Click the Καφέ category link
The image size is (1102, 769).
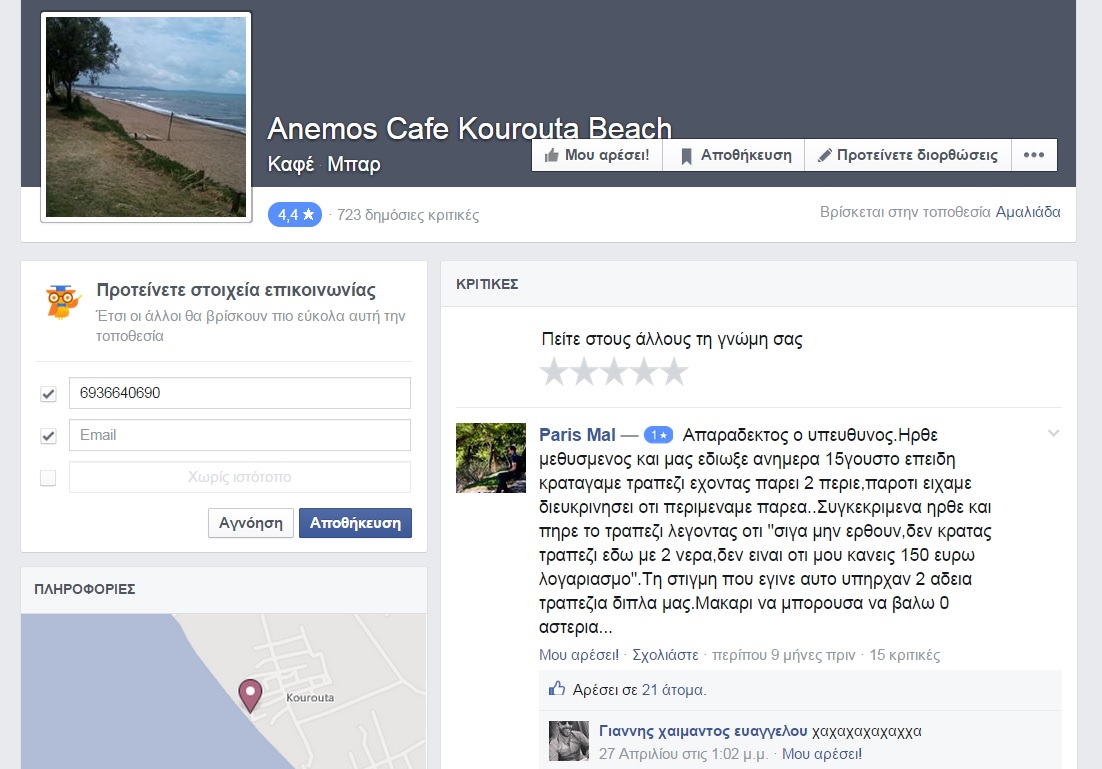[291, 164]
